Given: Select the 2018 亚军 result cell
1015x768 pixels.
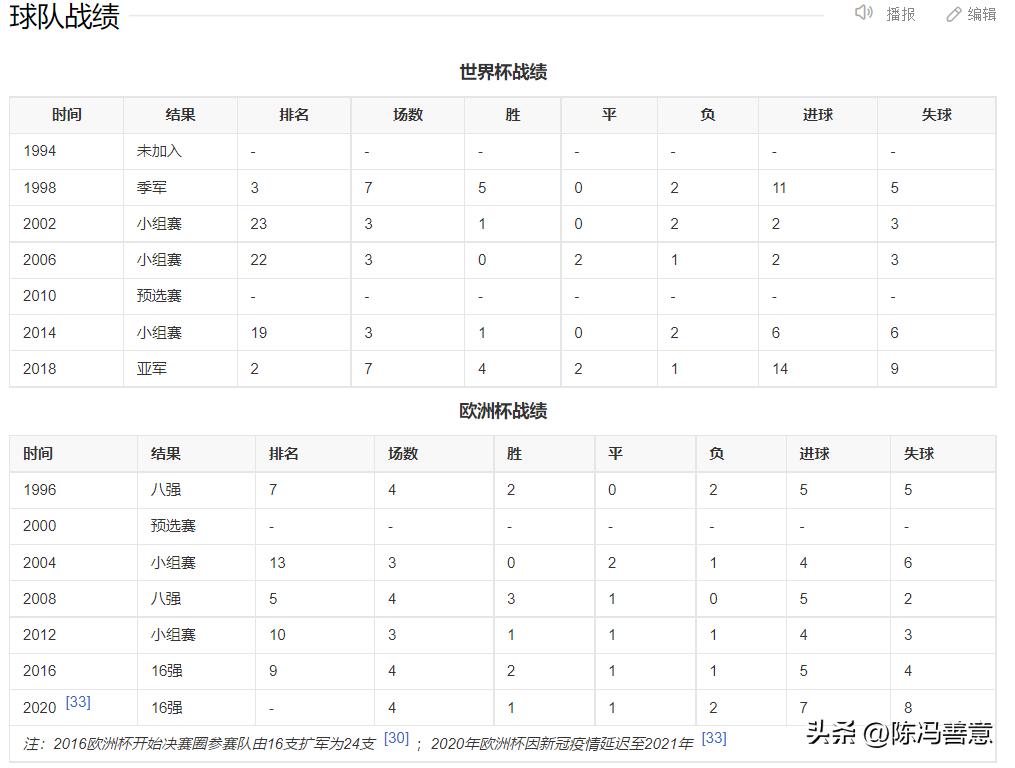Looking at the screenshot, I should pyautogui.click(x=152, y=368).
